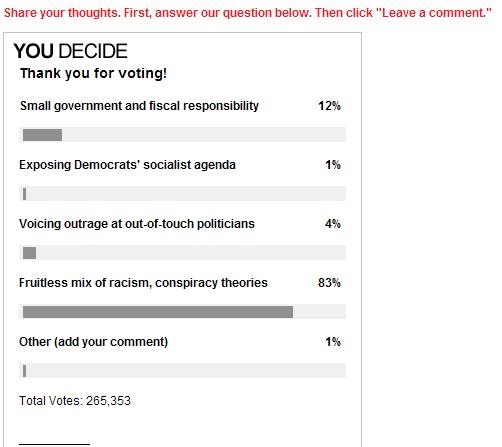Click the red 'Share your thoughts' instruction text
Image resolution: width=502 pixels, height=447 pixels.
(248, 13)
